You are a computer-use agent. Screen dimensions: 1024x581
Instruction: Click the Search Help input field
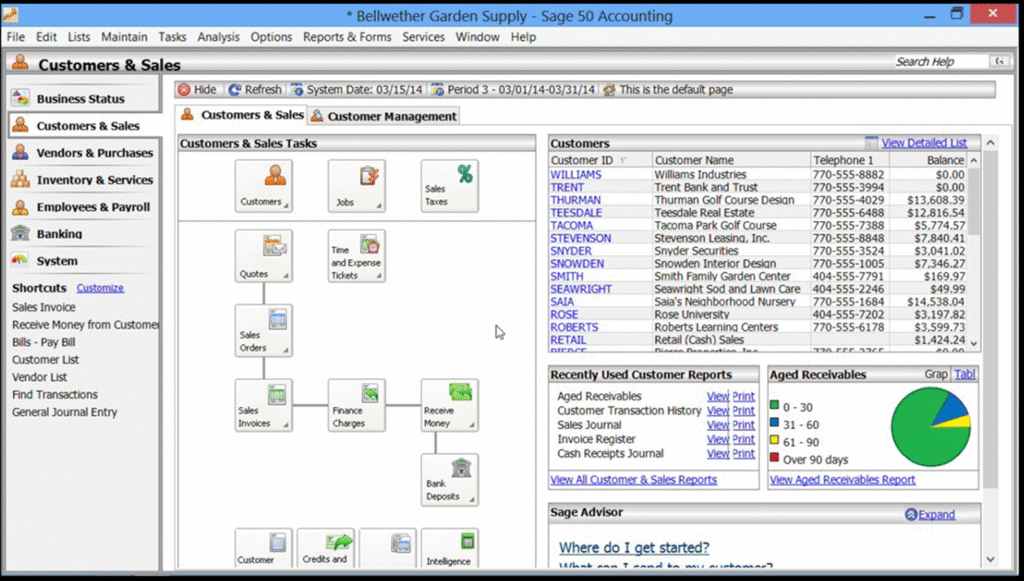point(941,61)
